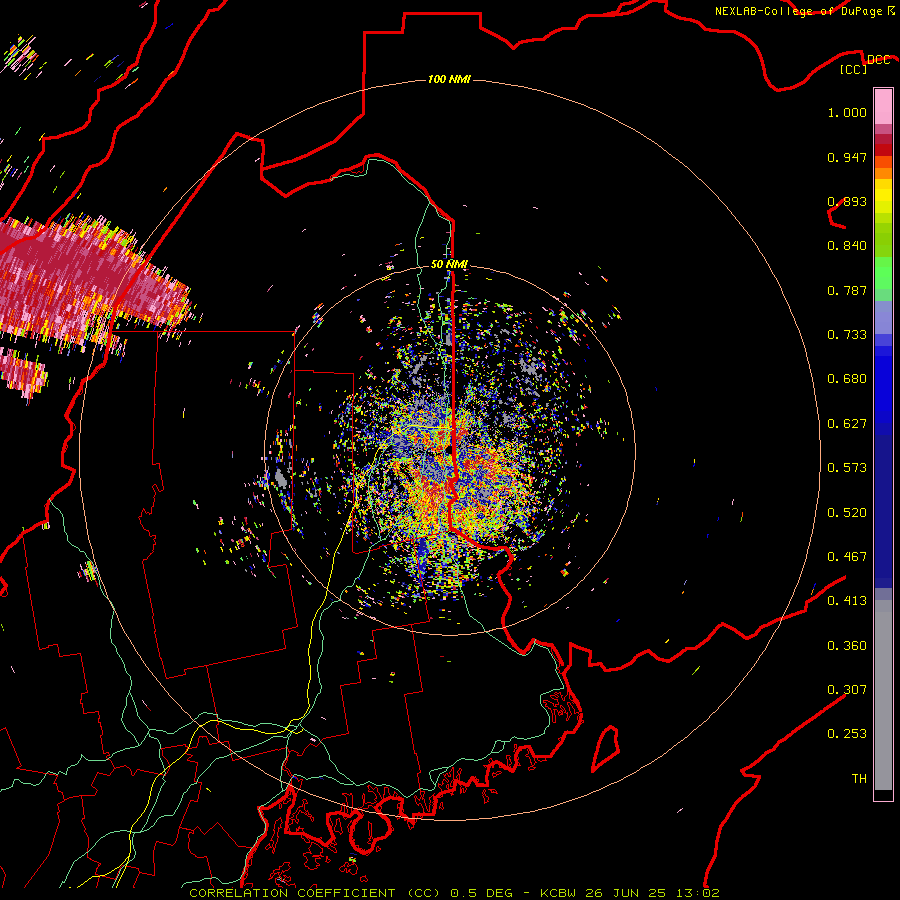This screenshot has height=900, width=900.
Task: Click the 0.307 scale value
Action: 847,690
